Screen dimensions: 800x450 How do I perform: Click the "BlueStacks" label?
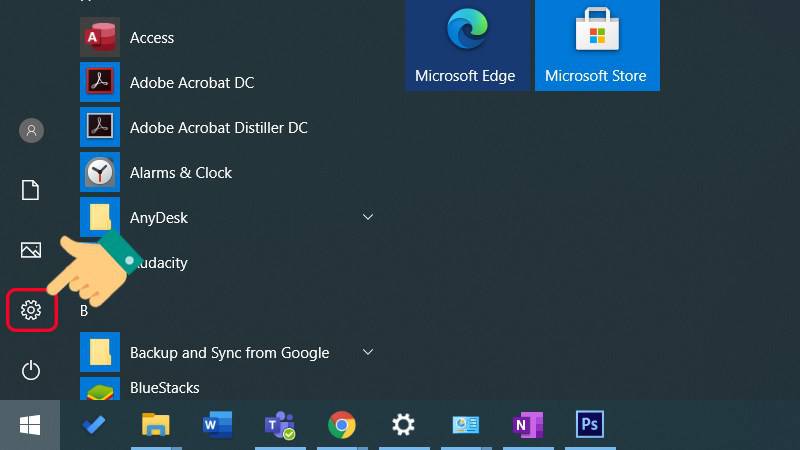[164, 388]
